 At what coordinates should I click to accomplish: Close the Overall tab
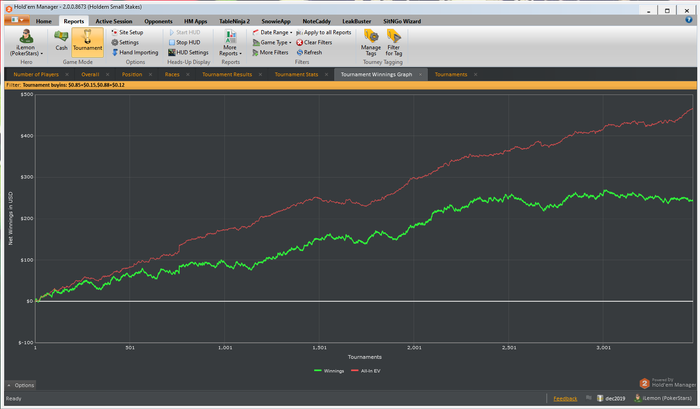click(x=108, y=75)
